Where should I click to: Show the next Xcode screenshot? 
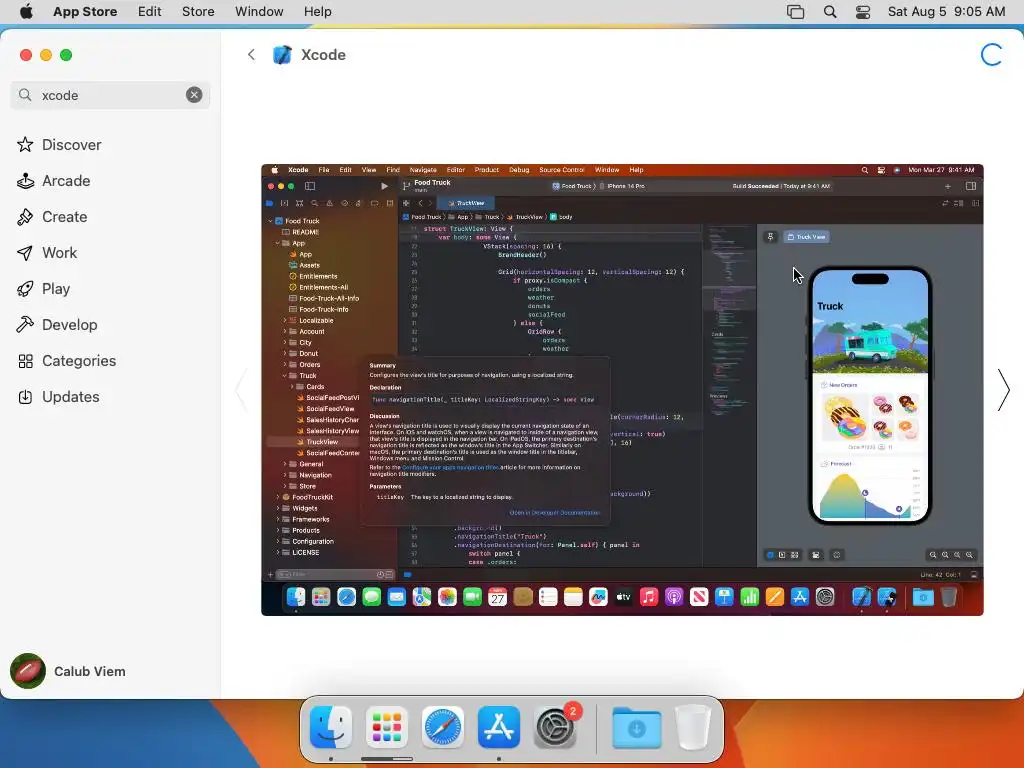point(1004,391)
